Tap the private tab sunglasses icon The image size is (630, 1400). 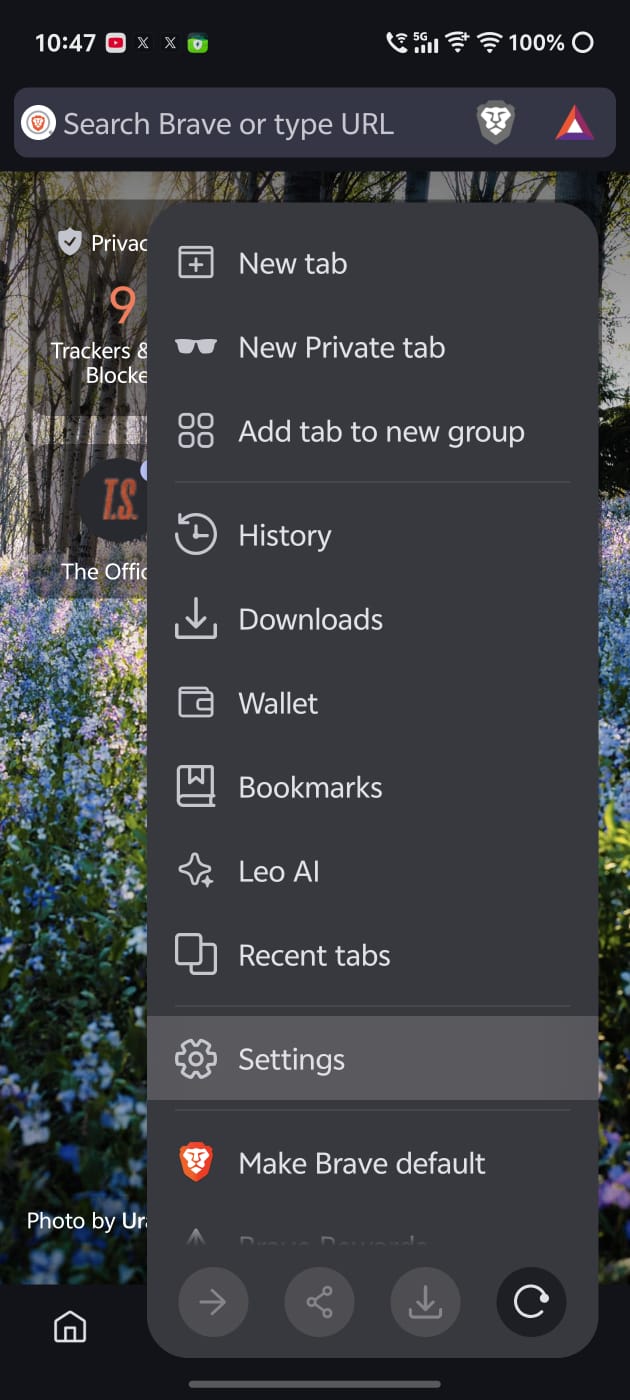tap(196, 347)
